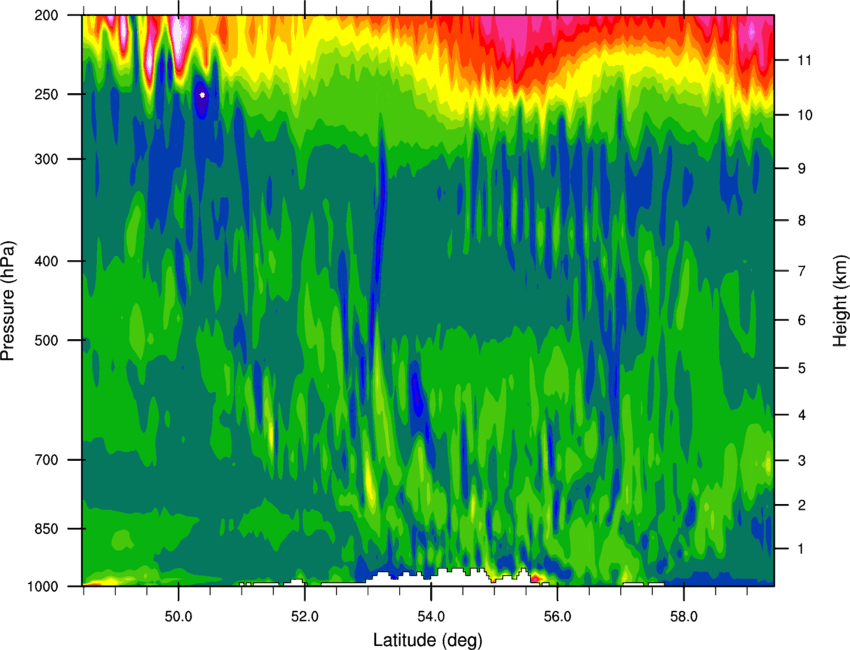
Task: Click the 500 hPa pressure tick label
Action: click(x=47, y=340)
